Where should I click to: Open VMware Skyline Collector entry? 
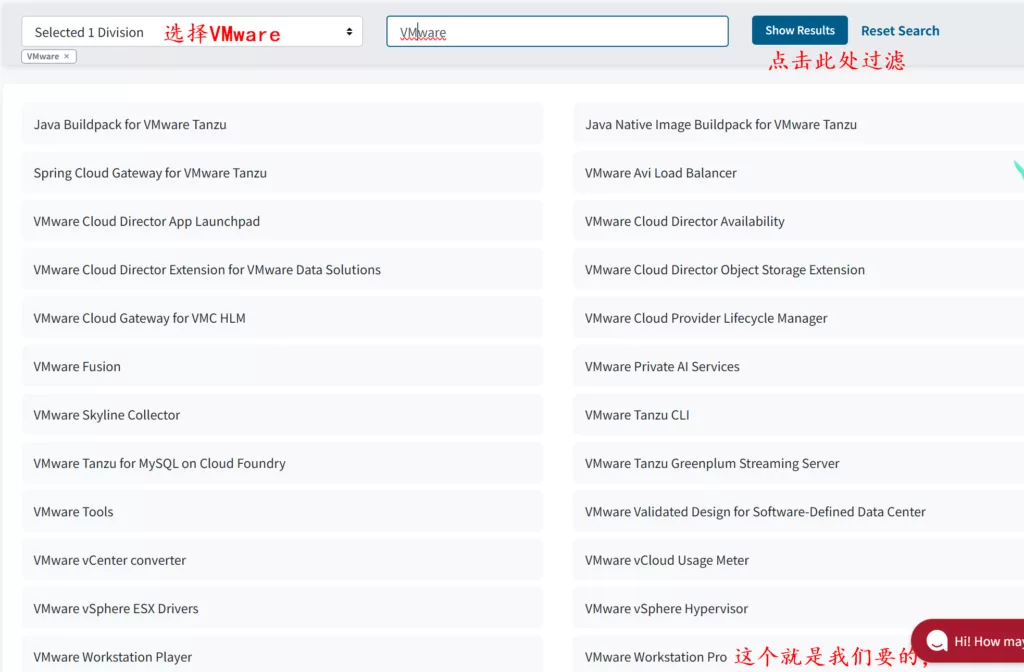click(x=107, y=415)
